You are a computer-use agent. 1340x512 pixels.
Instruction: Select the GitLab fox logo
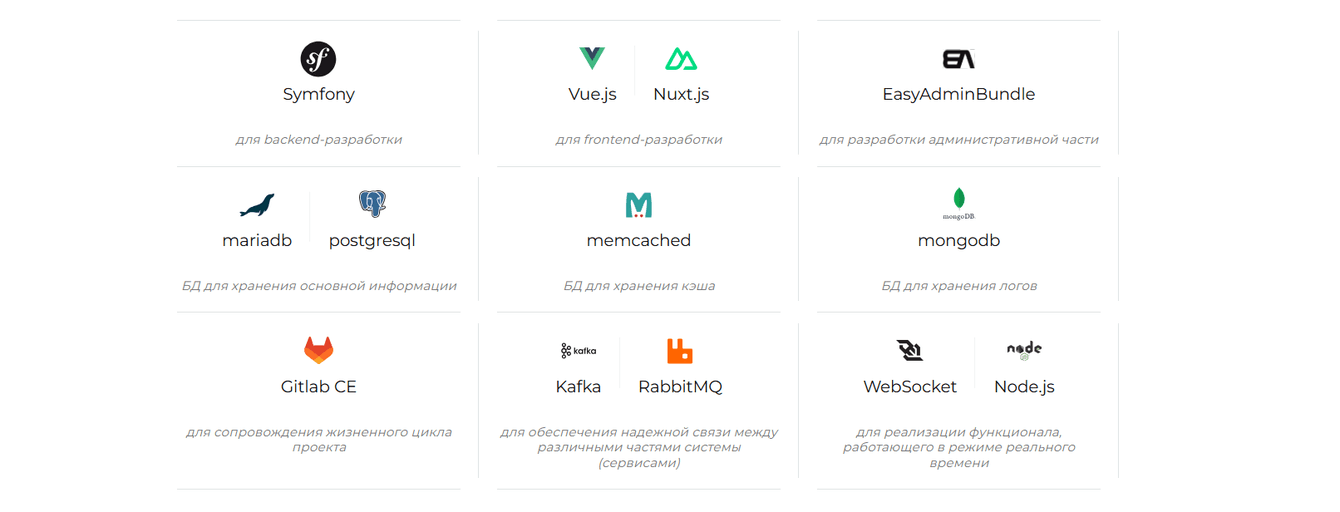[318, 350]
